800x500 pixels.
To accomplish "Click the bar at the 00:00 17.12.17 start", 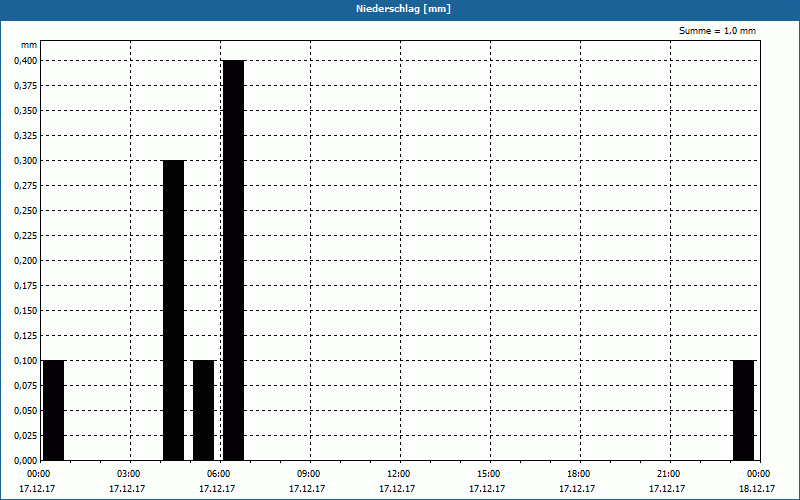I will tap(54, 410).
